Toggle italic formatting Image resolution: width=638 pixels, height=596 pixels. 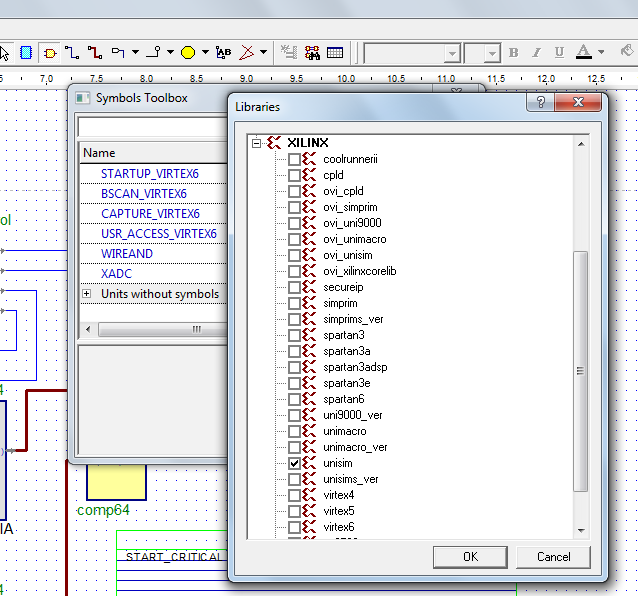(536, 53)
